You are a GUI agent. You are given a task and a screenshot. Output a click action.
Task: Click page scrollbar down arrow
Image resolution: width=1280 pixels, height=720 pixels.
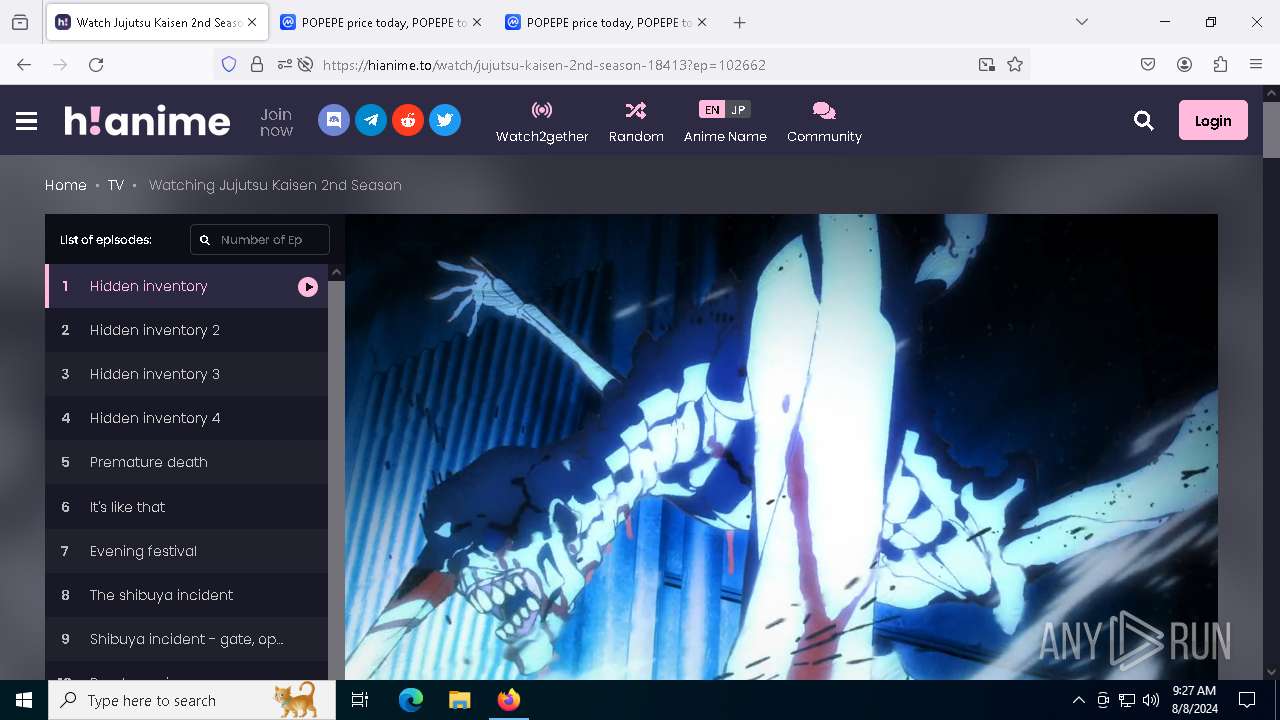pyautogui.click(x=1271, y=672)
